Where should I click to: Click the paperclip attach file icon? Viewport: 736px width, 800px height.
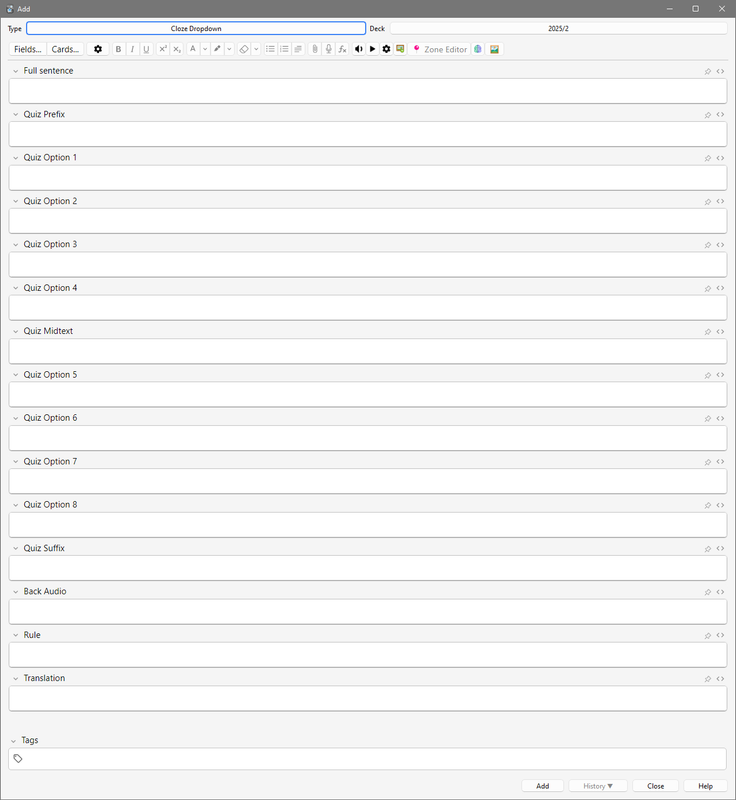(x=315, y=49)
